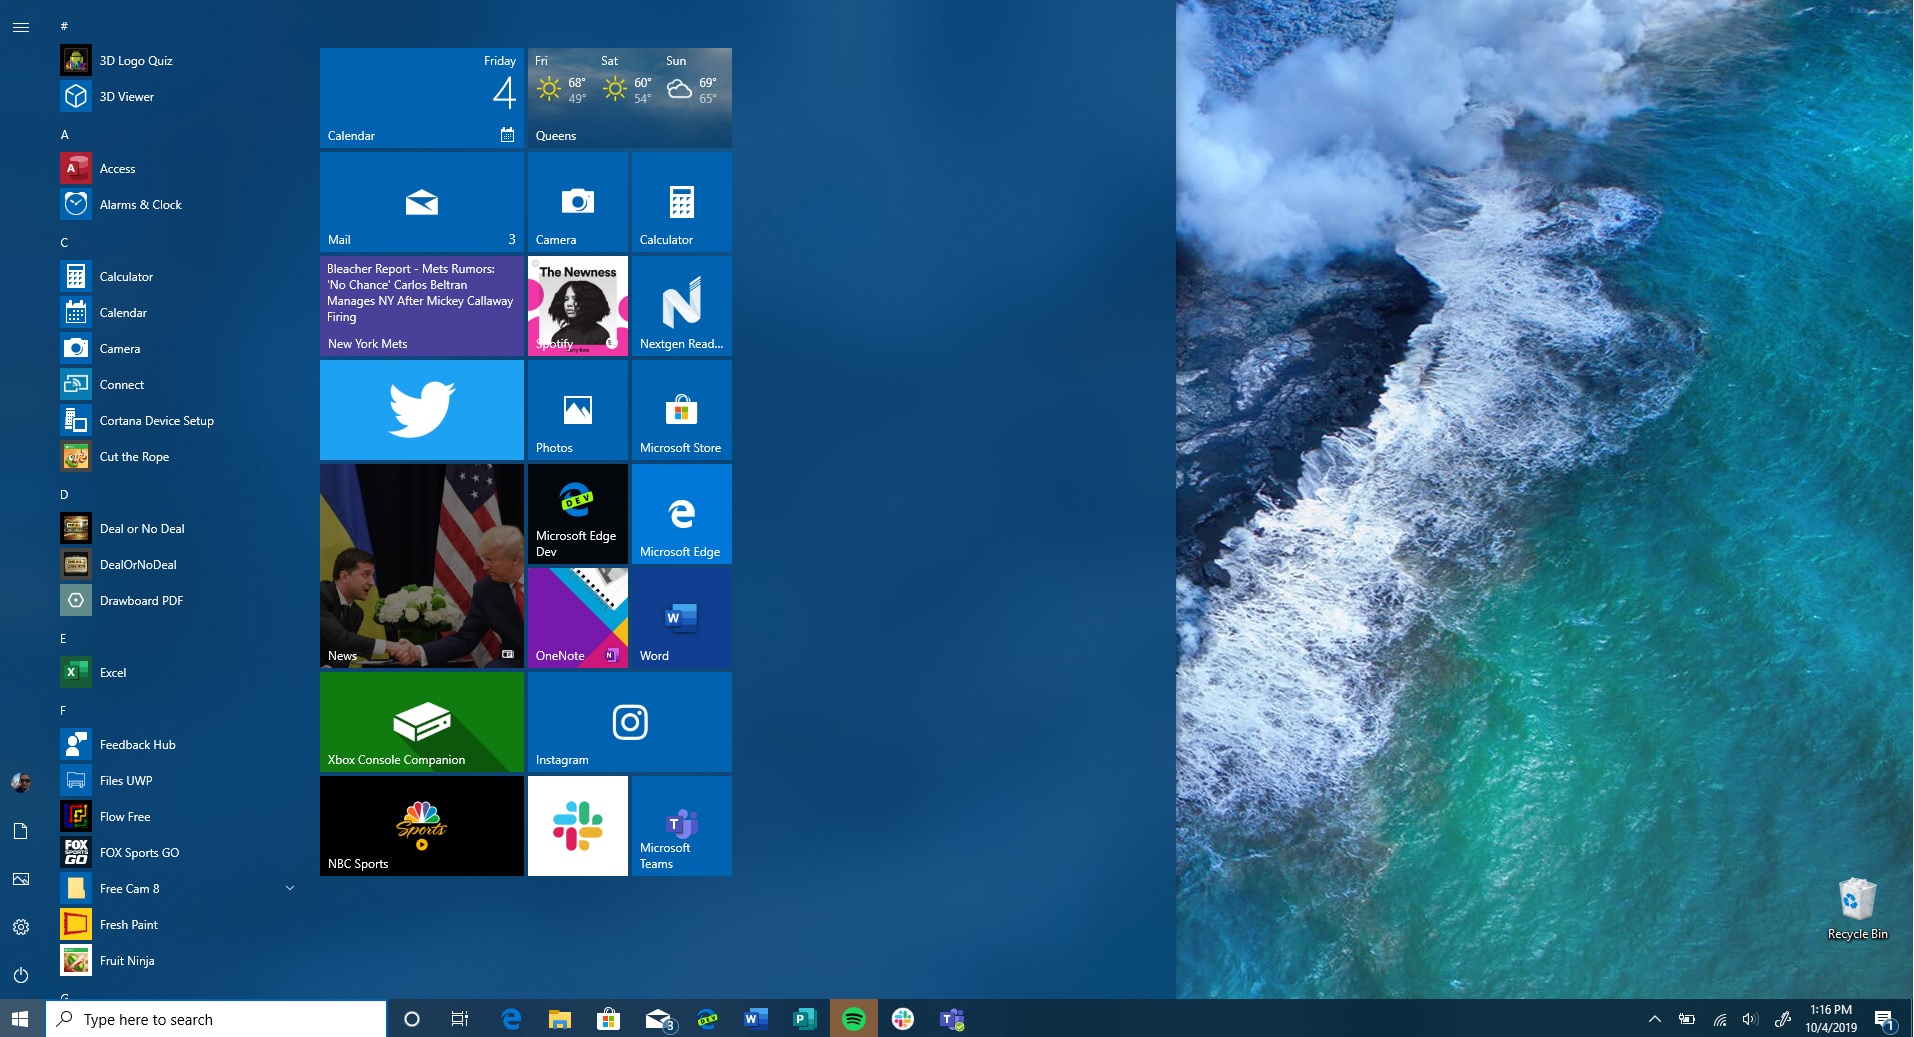Open Fresh Paint from the app list
1914x1037 pixels.
pyautogui.click(x=129, y=925)
